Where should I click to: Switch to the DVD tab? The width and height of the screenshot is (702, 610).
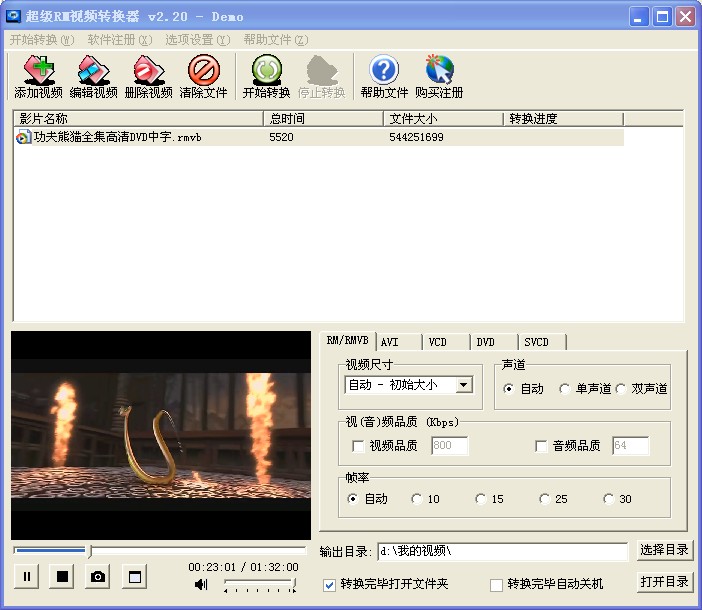pyautogui.click(x=494, y=342)
